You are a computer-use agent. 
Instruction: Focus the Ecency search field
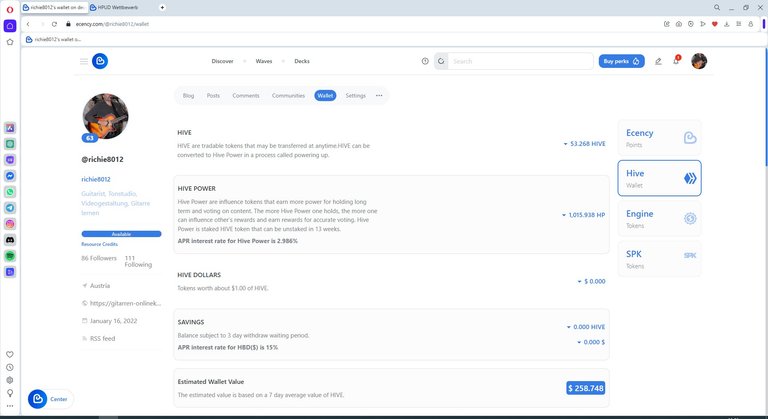520,61
